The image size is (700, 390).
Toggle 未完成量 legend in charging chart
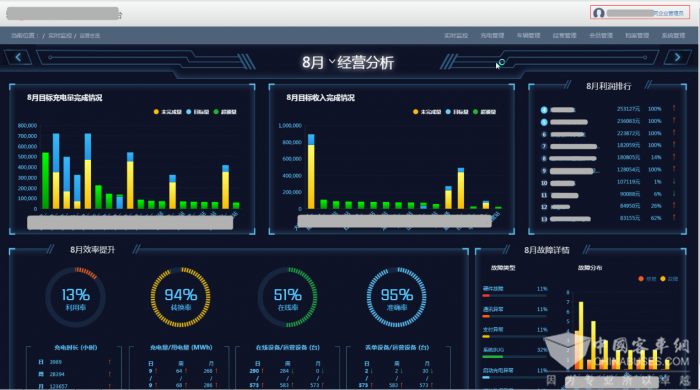point(167,112)
